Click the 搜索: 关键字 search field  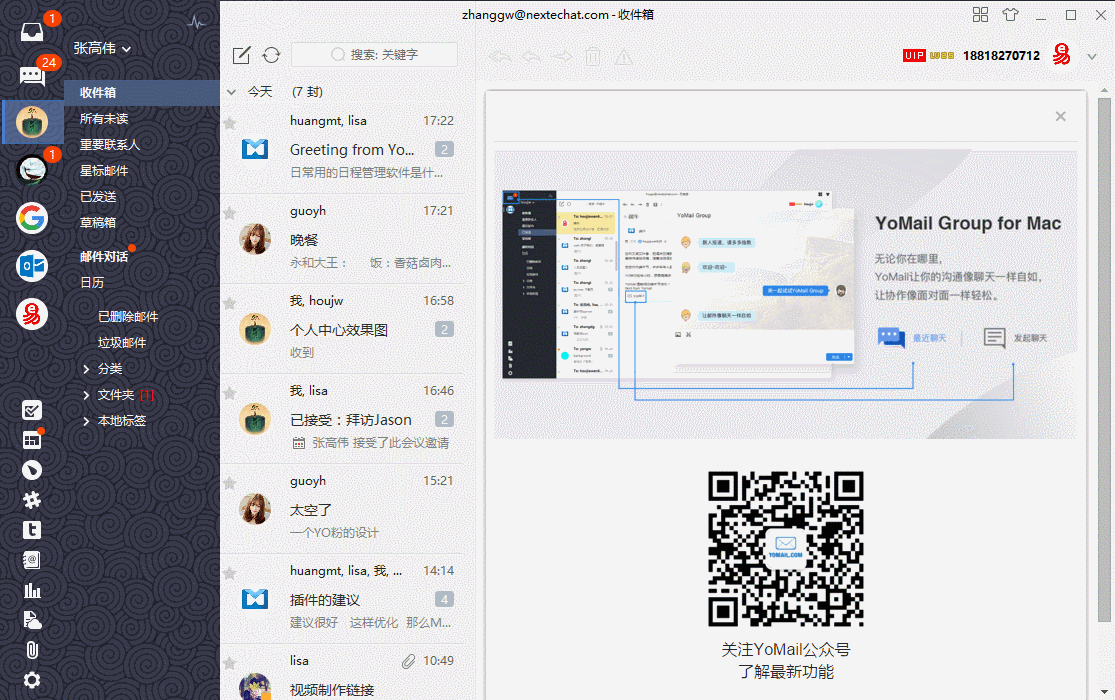tap(374, 55)
